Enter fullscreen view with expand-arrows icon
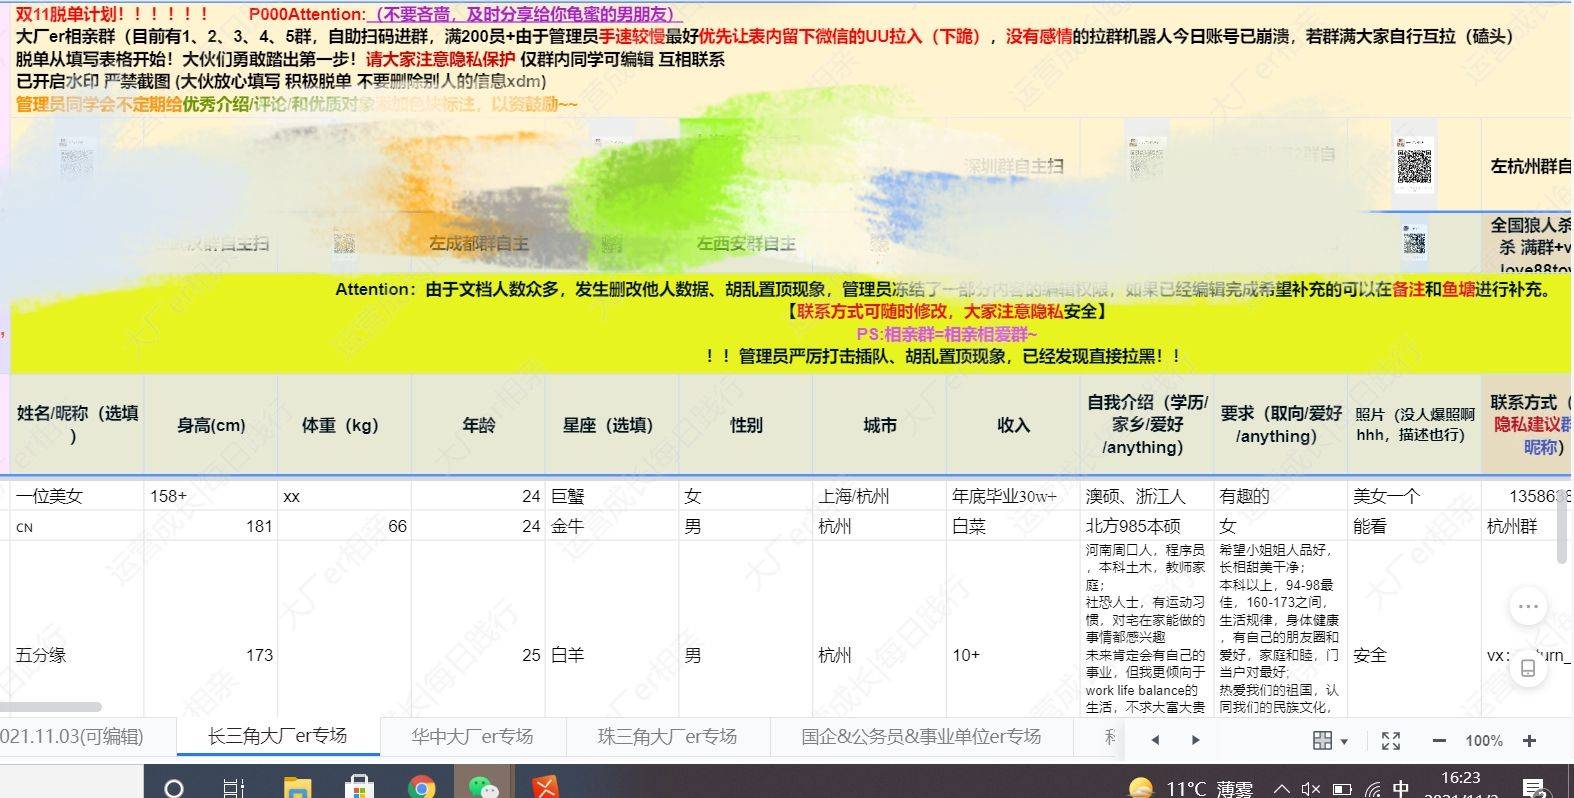The height and width of the screenshot is (798, 1574). click(1390, 741)
